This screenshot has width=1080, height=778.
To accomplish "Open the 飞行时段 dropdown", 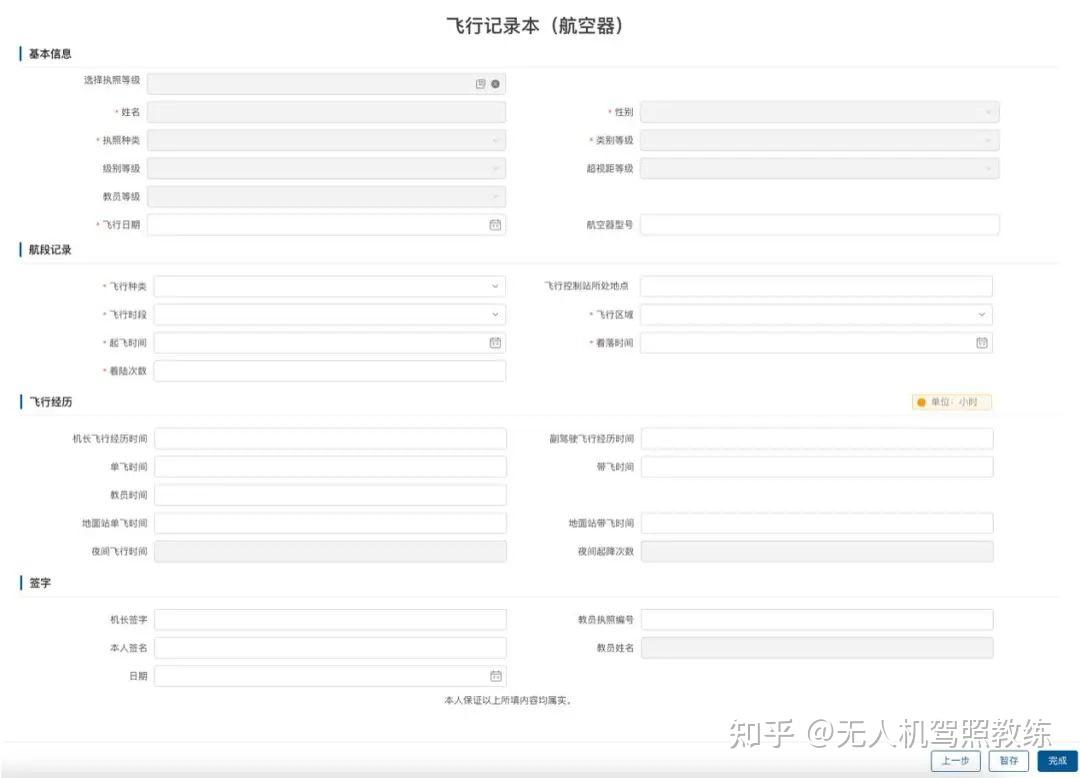I will [x=494, y=314].
